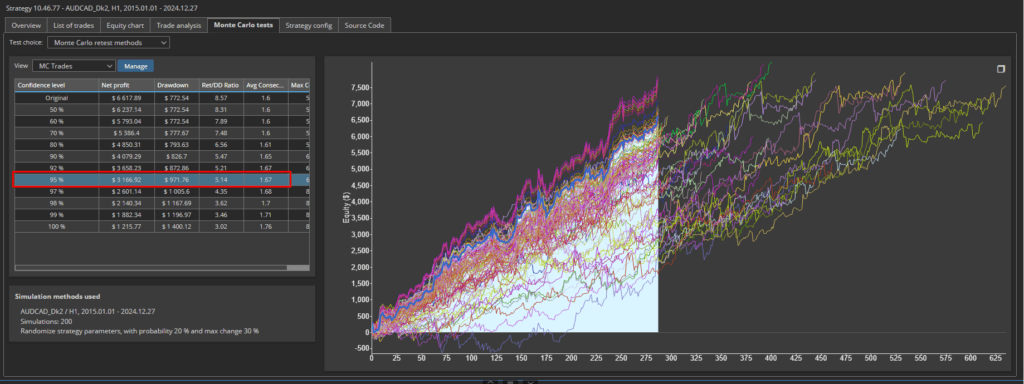Click the Randomize strategy parameters description line
Screen dimensions: 1024x384
coord(140,331)
